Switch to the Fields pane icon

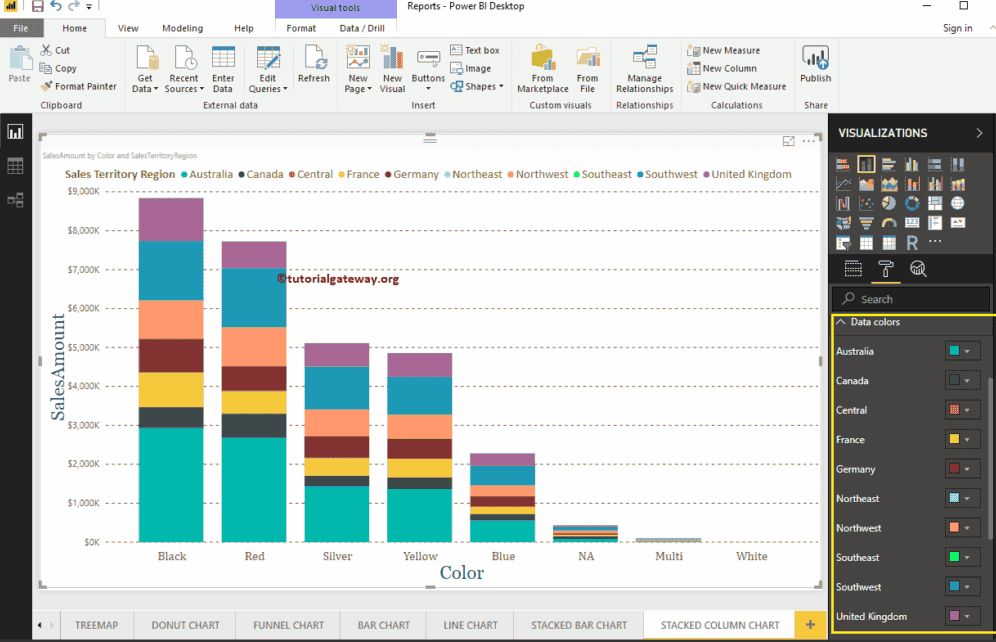coord(853,268)
